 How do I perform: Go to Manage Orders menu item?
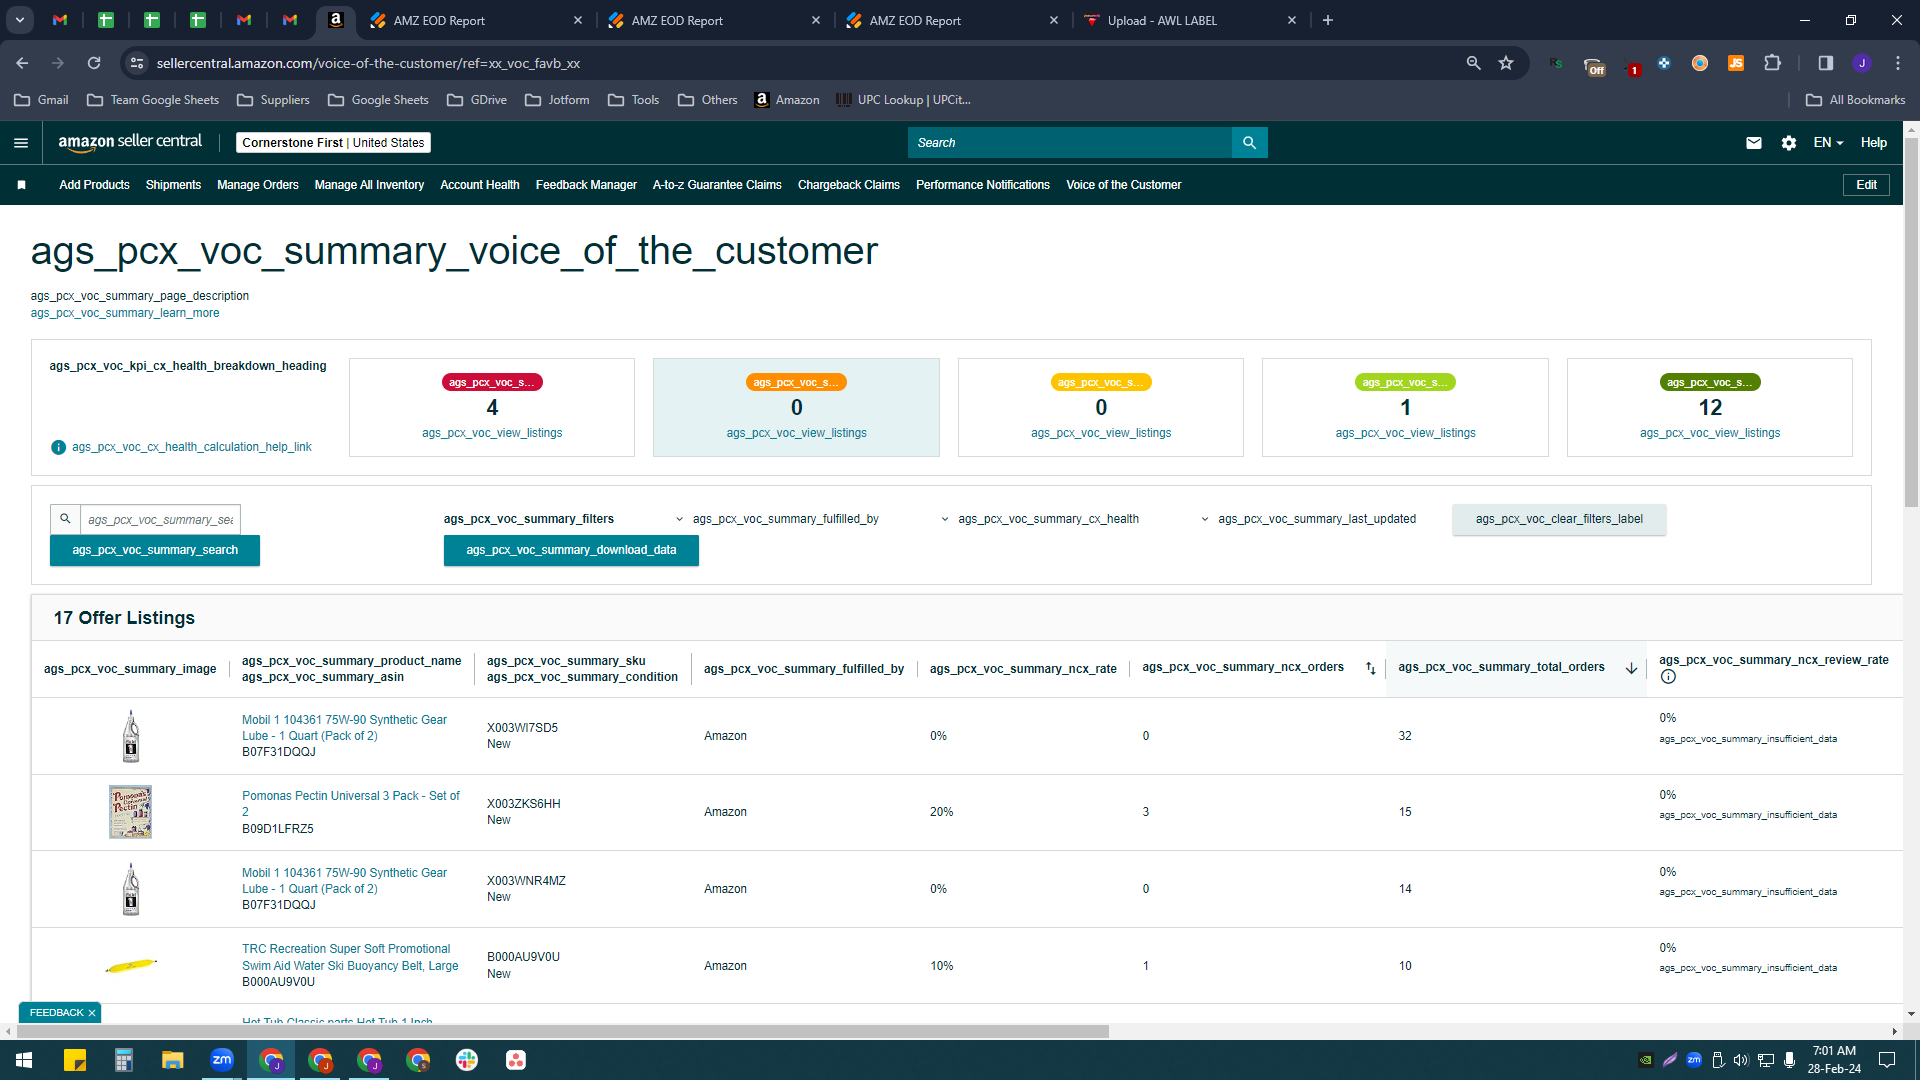pos(258,185)
